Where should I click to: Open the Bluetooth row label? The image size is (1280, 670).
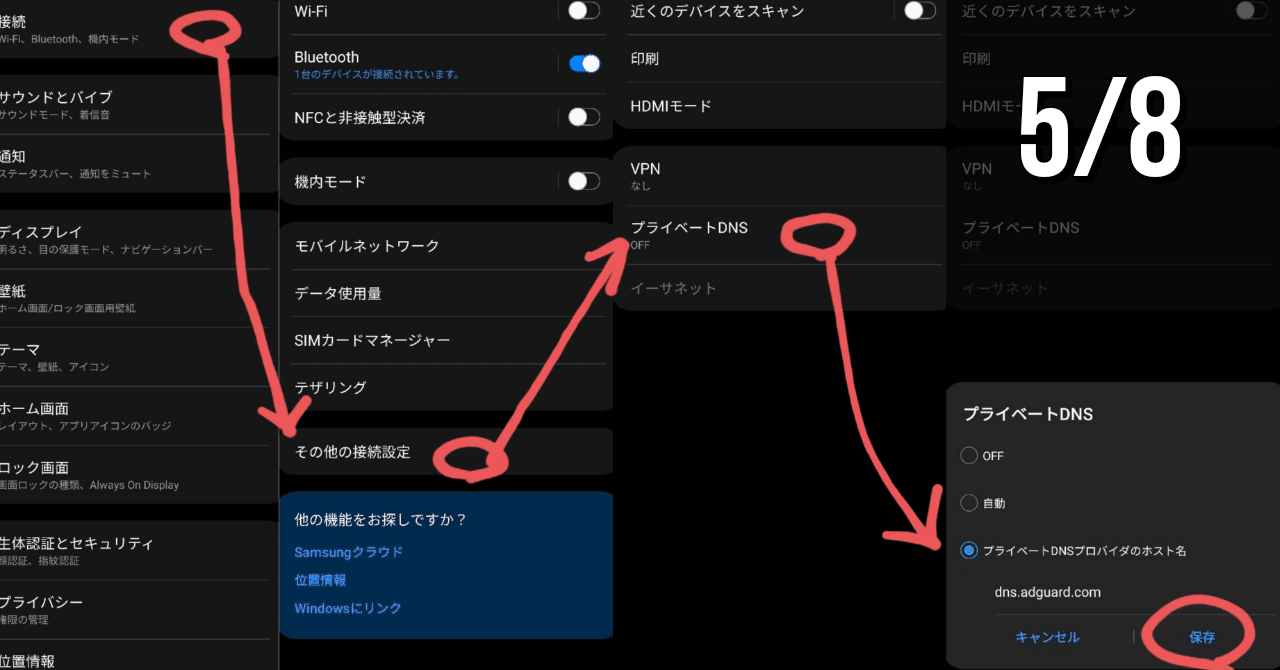tap(326, 57)
